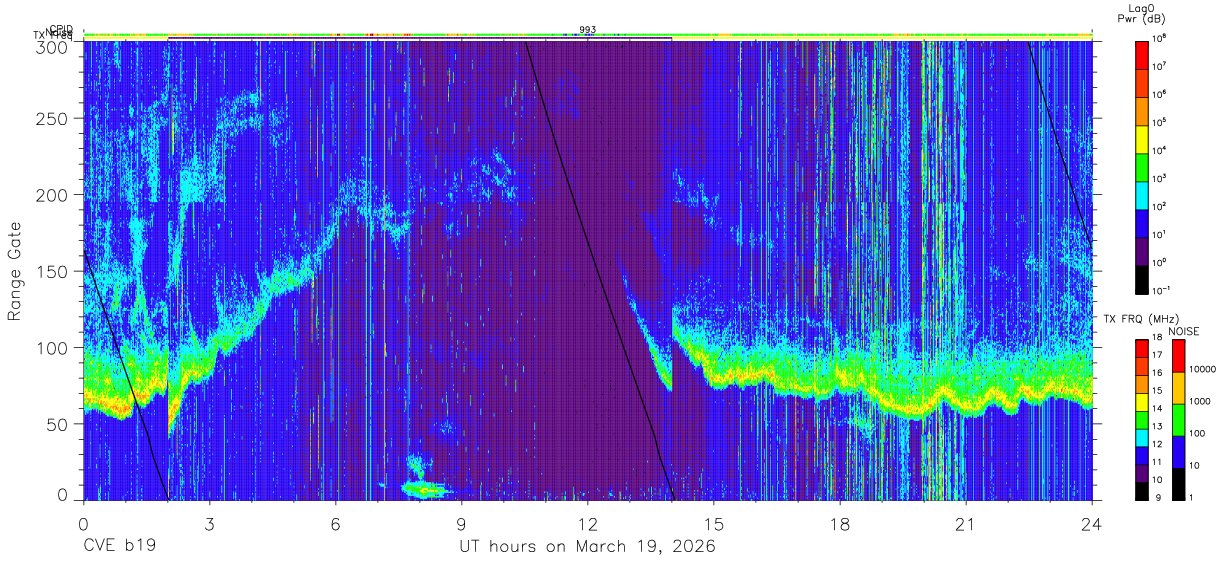Click the '100' tick on the Range Gate axis
Screen dimensions: 1228x567
click(x=51, y=347)
